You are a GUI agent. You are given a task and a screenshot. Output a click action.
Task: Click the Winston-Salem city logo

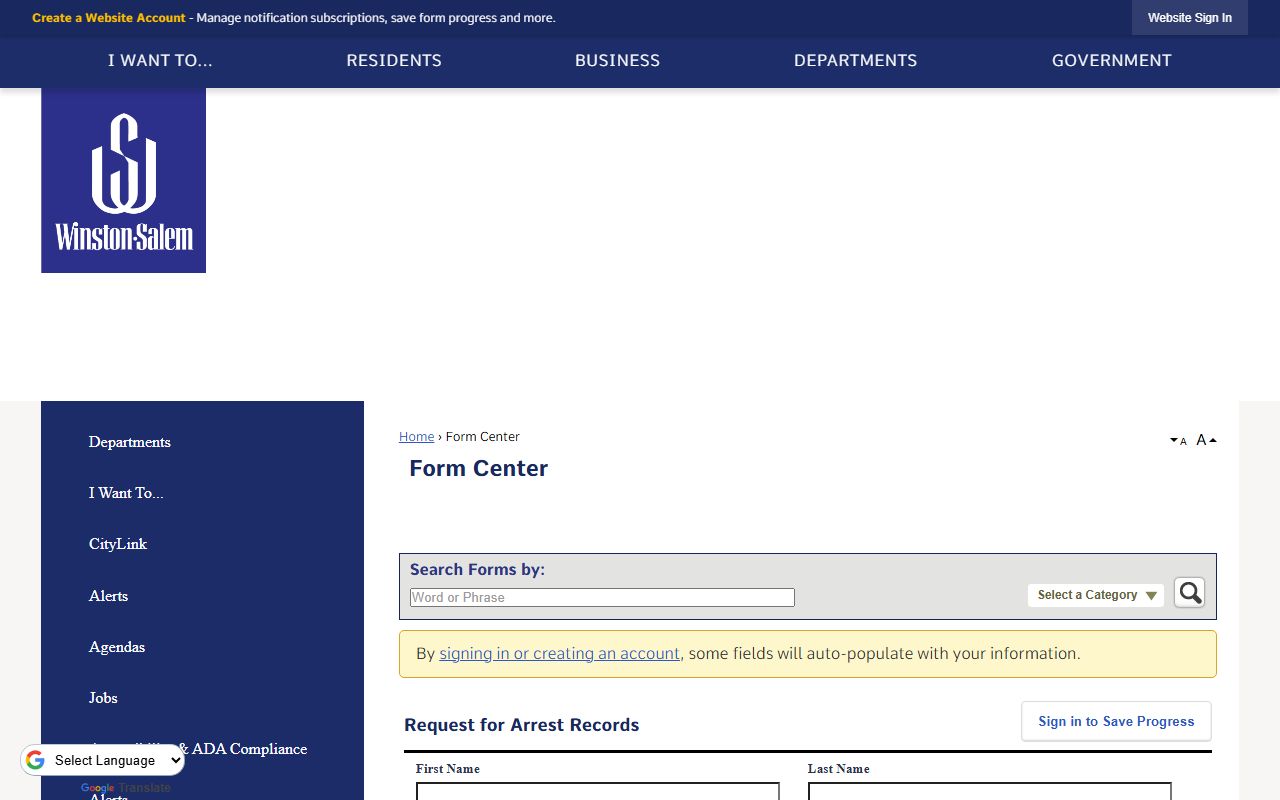coord(123,180)
